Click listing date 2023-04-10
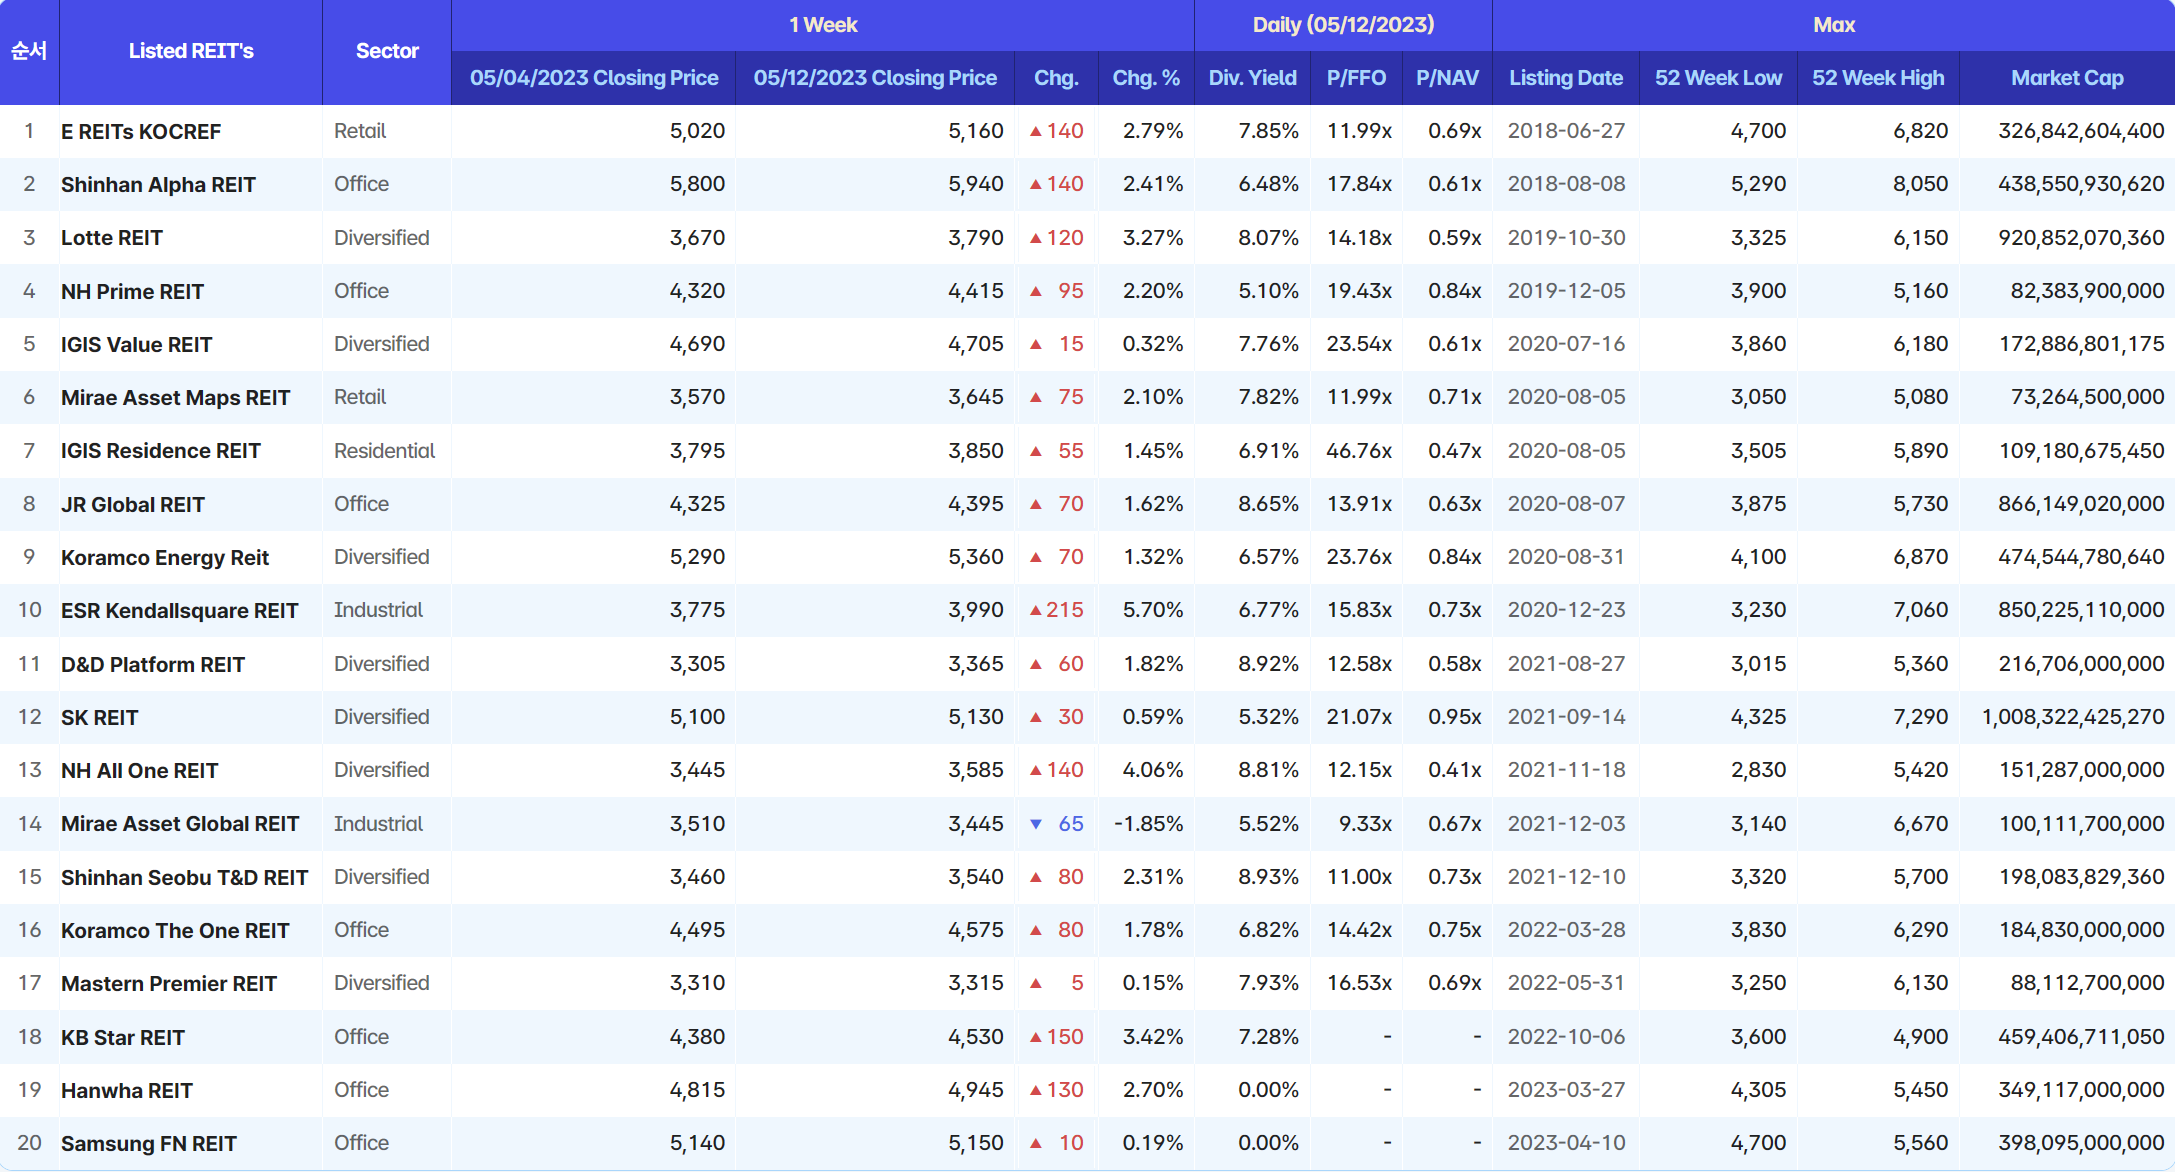Image resolution: width=2175 pixels, height=1172 pixels. coord(1566,1143)
